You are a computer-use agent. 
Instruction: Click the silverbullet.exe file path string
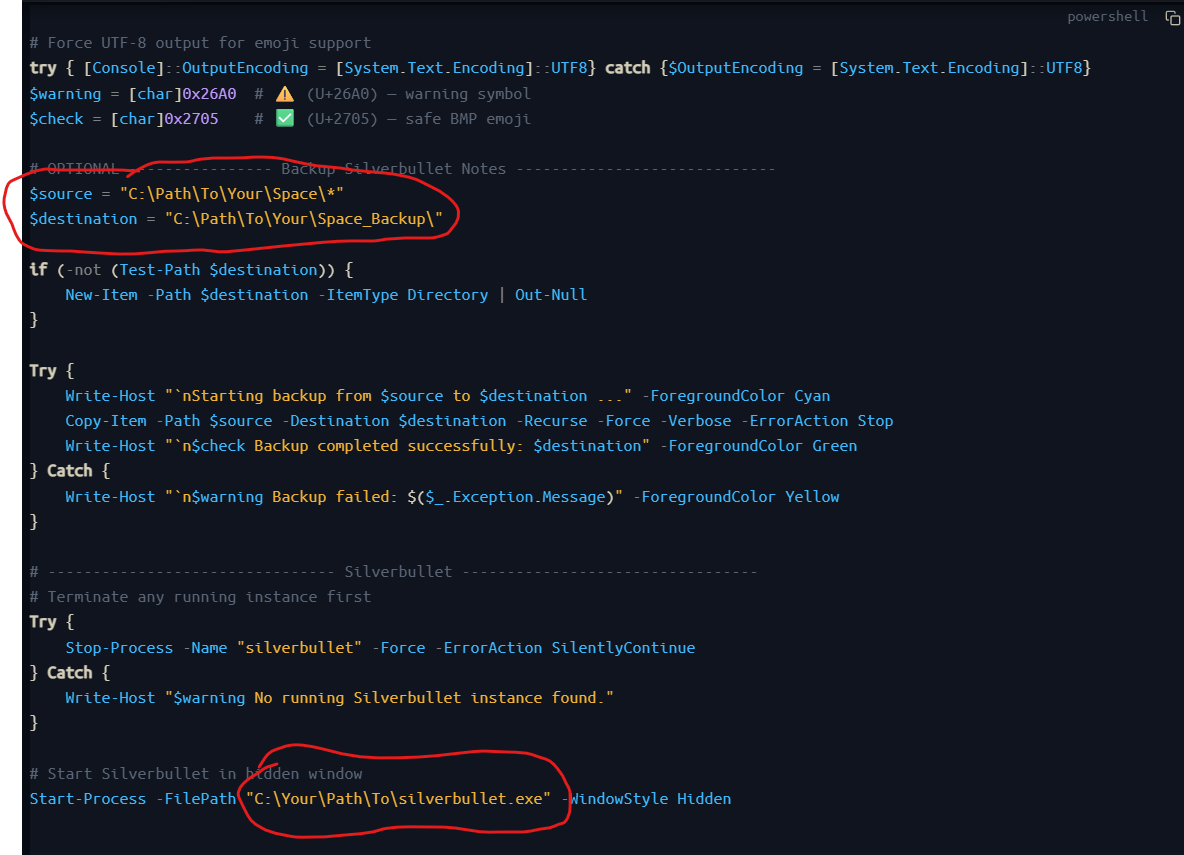click(x=399, y=799)
